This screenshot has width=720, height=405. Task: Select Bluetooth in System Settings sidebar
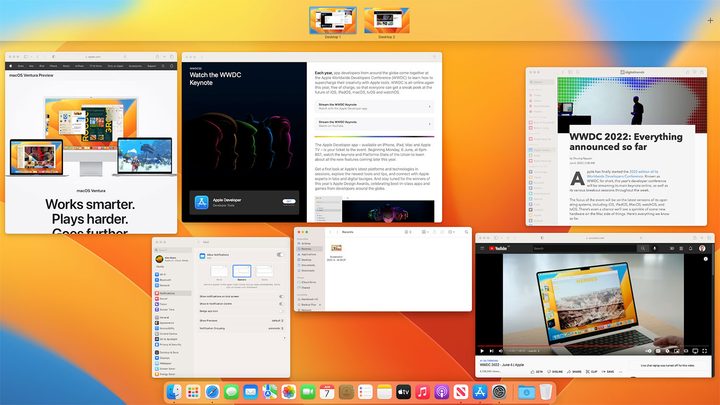coord(173,280)
